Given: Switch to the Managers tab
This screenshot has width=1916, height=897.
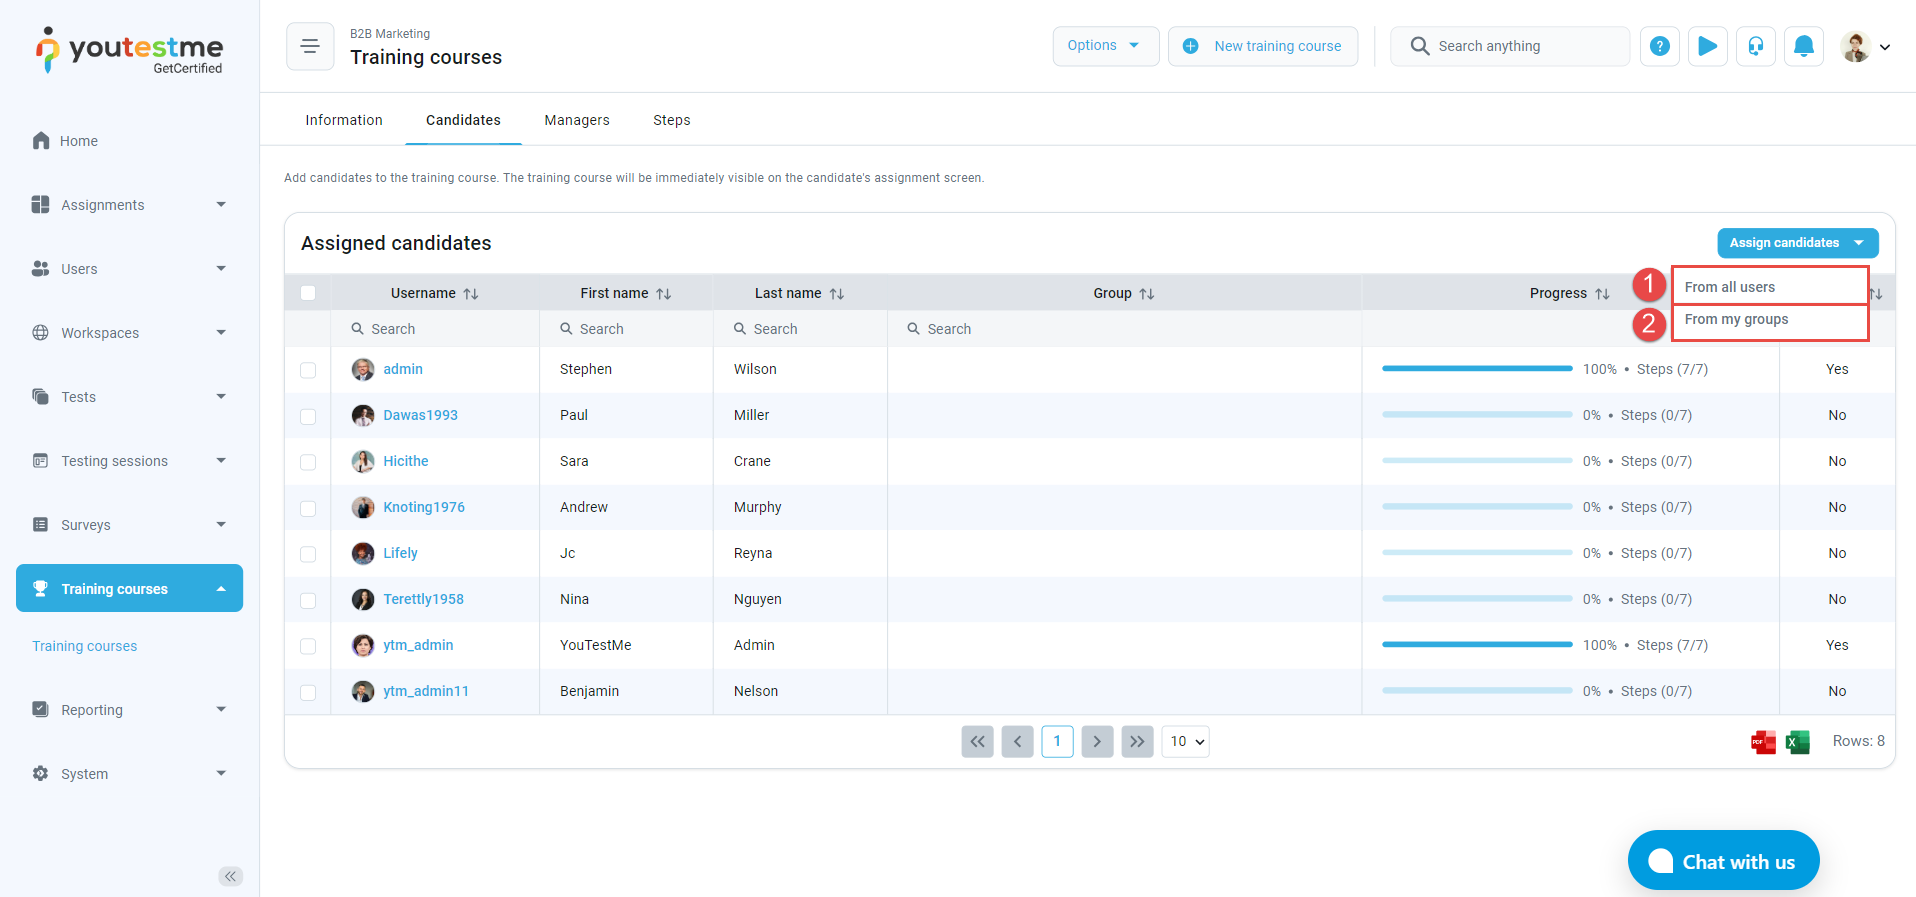Looking at the screenshot, I should click(576, 120).
